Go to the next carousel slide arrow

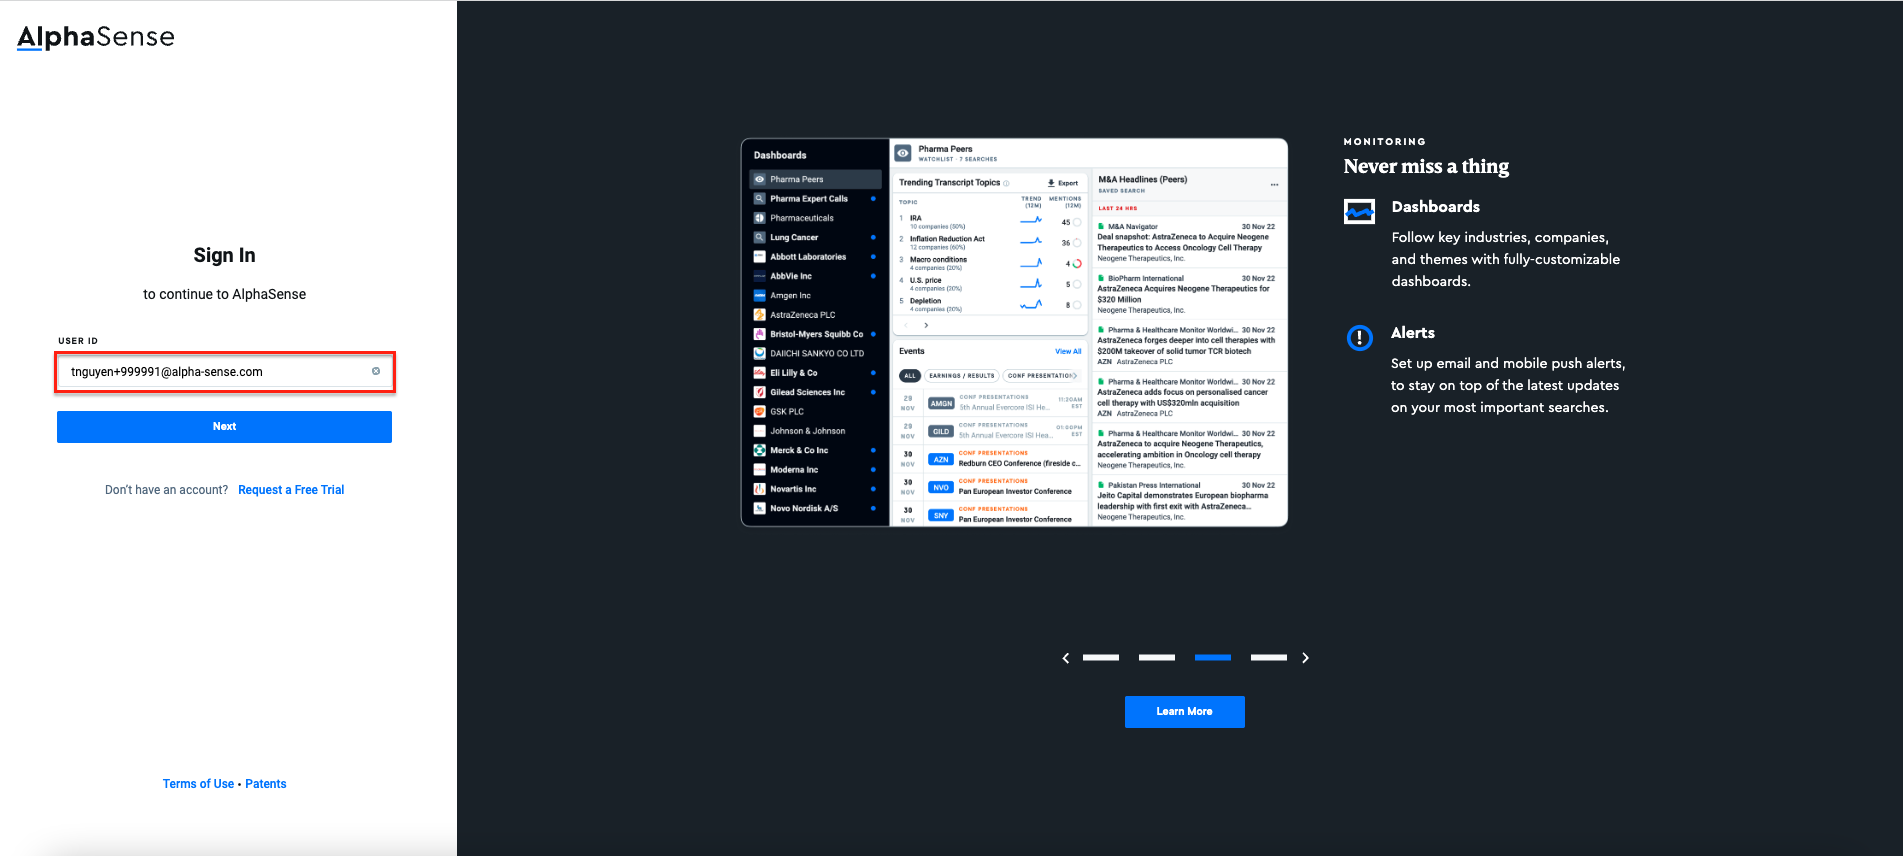click(1305, 658)
